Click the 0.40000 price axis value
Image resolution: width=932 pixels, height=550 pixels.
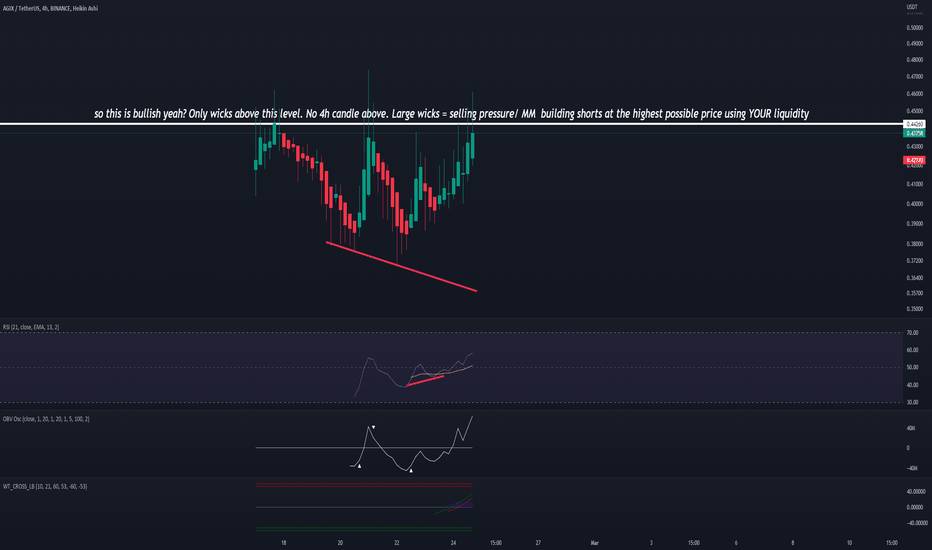point(915,203)
